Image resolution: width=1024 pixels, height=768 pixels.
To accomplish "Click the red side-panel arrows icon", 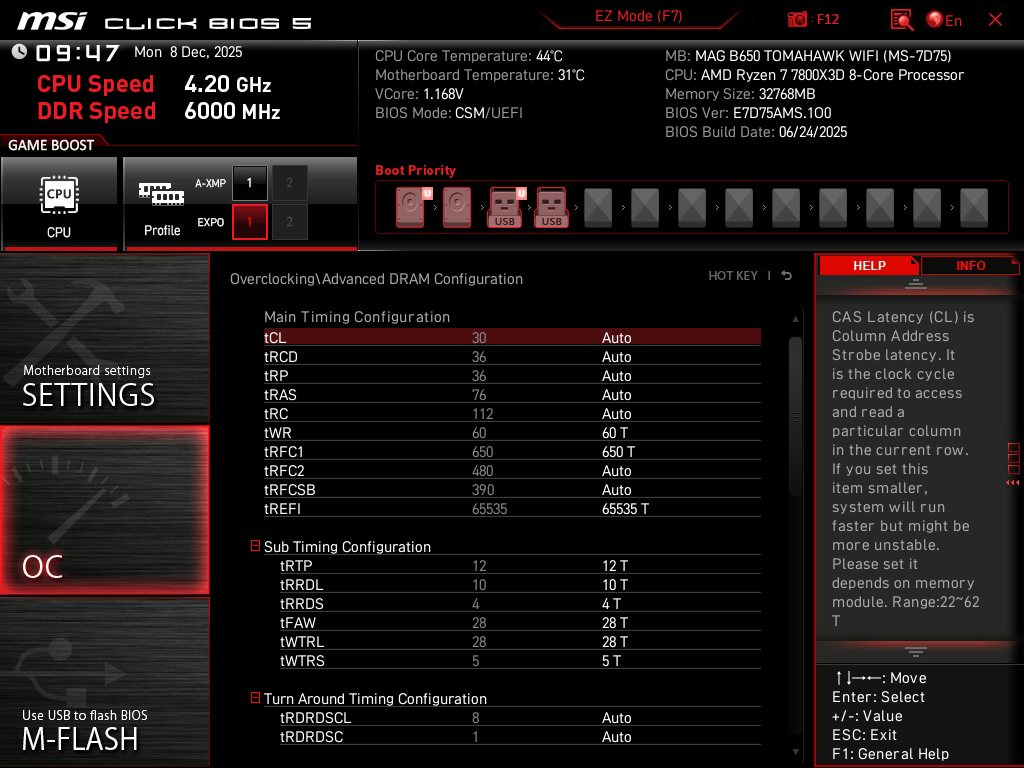I will click(1013, 482).
